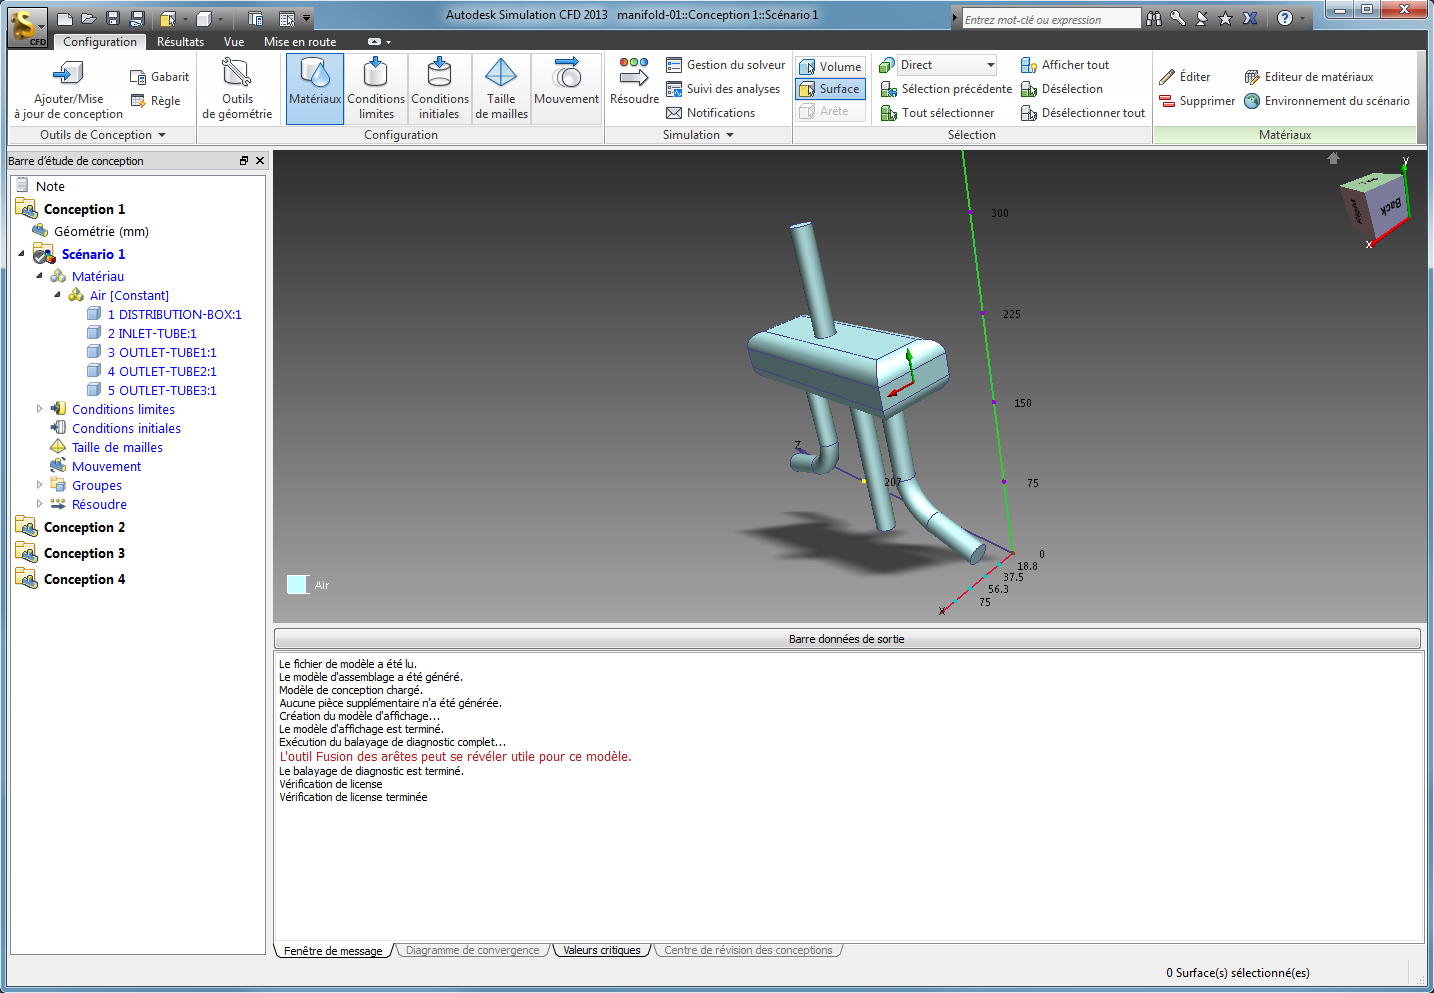Expand the Conditions limites tree node
Viewport: 1434px width, 993px height.
click(x=40, y=409)
